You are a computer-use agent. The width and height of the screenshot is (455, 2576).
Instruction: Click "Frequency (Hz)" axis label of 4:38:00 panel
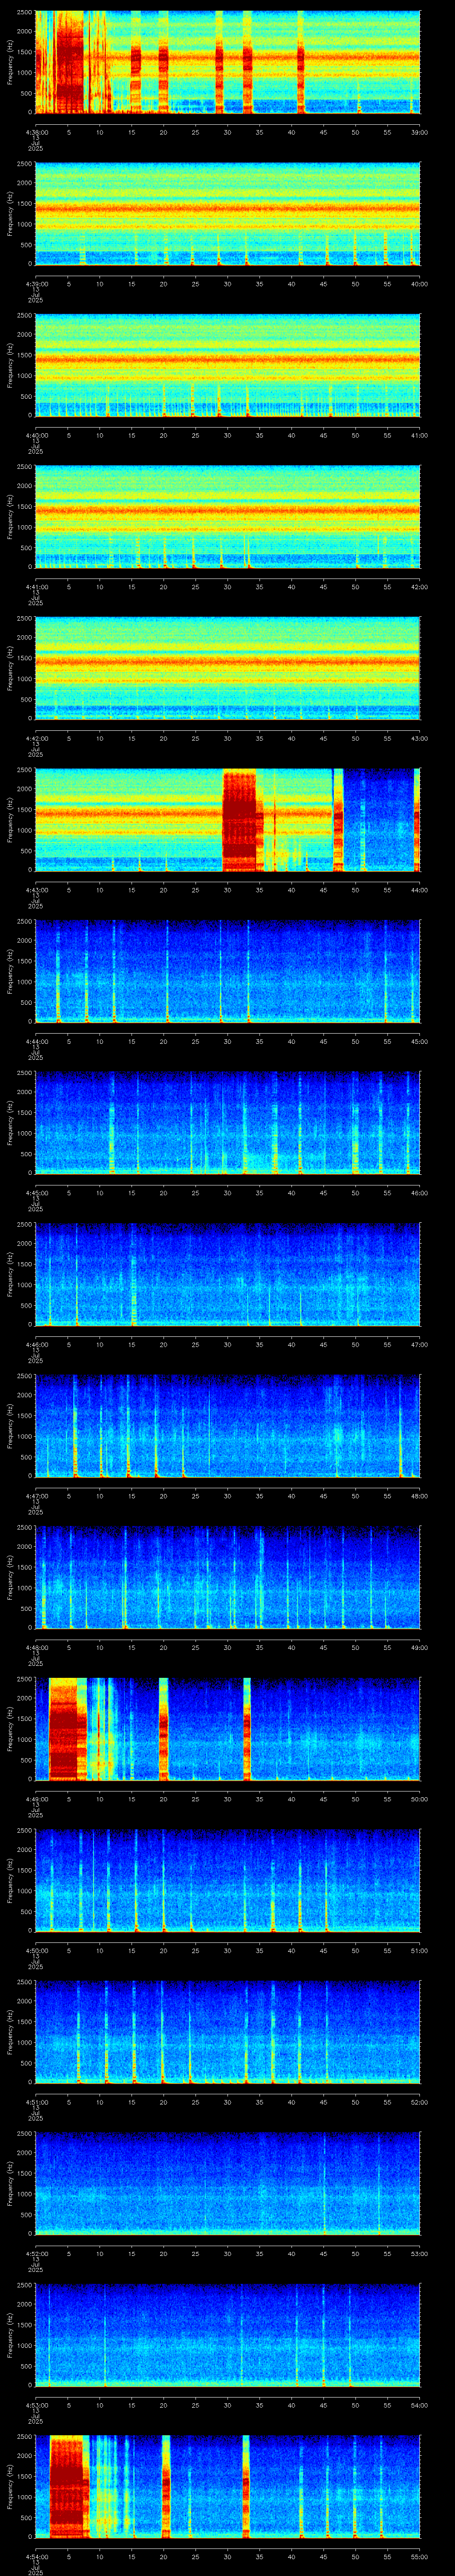[10, 62]
